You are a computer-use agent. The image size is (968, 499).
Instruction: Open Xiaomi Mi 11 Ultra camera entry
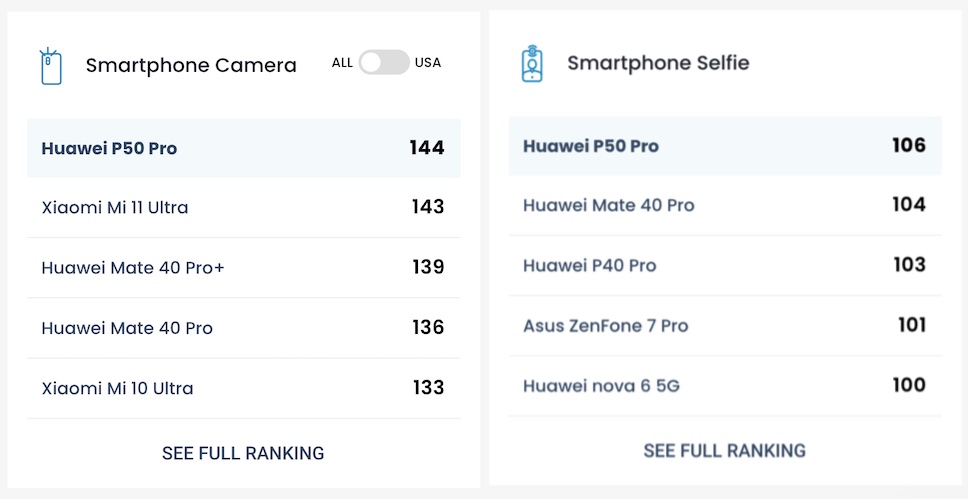coord(115,208)
